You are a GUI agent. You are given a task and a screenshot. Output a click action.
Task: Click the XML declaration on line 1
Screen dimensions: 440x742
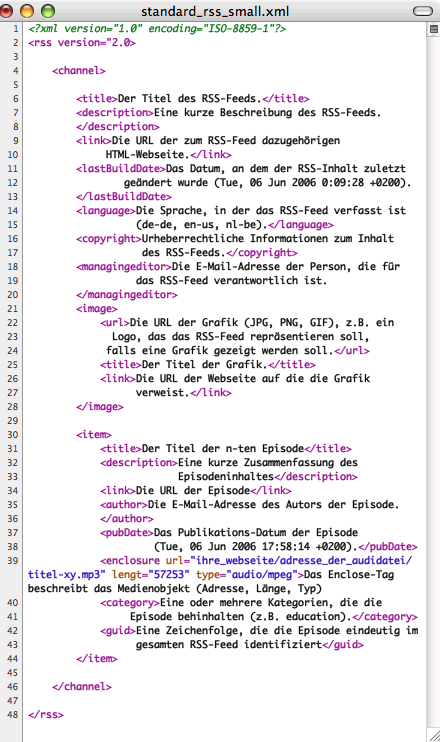click(157, 28)
